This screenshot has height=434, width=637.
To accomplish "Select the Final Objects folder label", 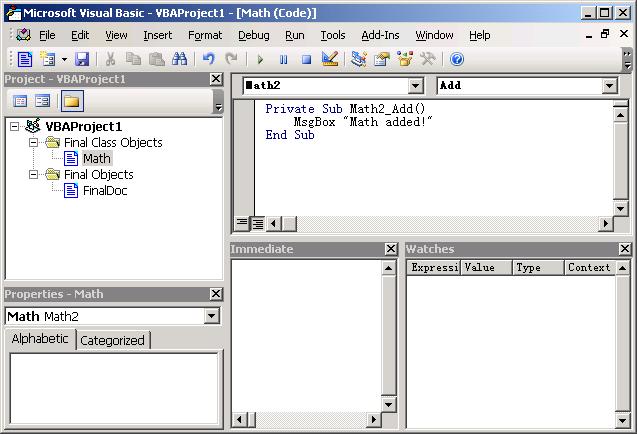I will click(x=99, y=174).
